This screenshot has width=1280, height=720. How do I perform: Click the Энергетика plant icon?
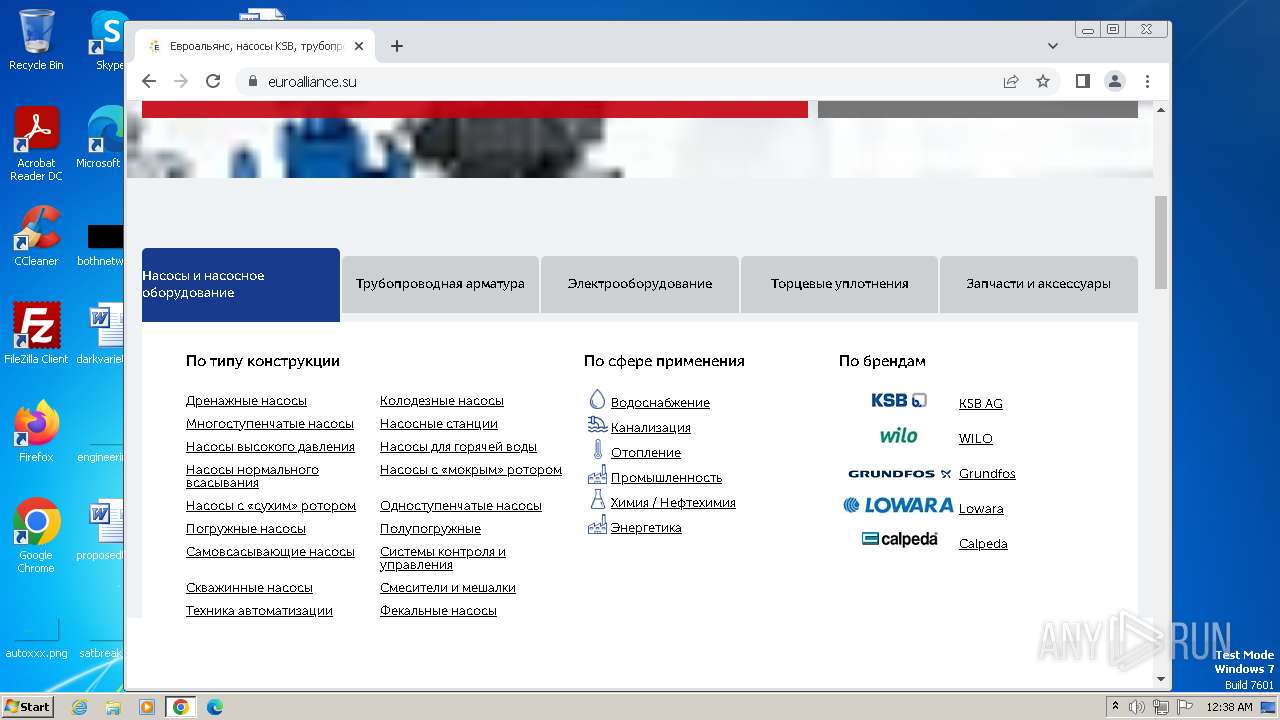click(x=597, y=525)
